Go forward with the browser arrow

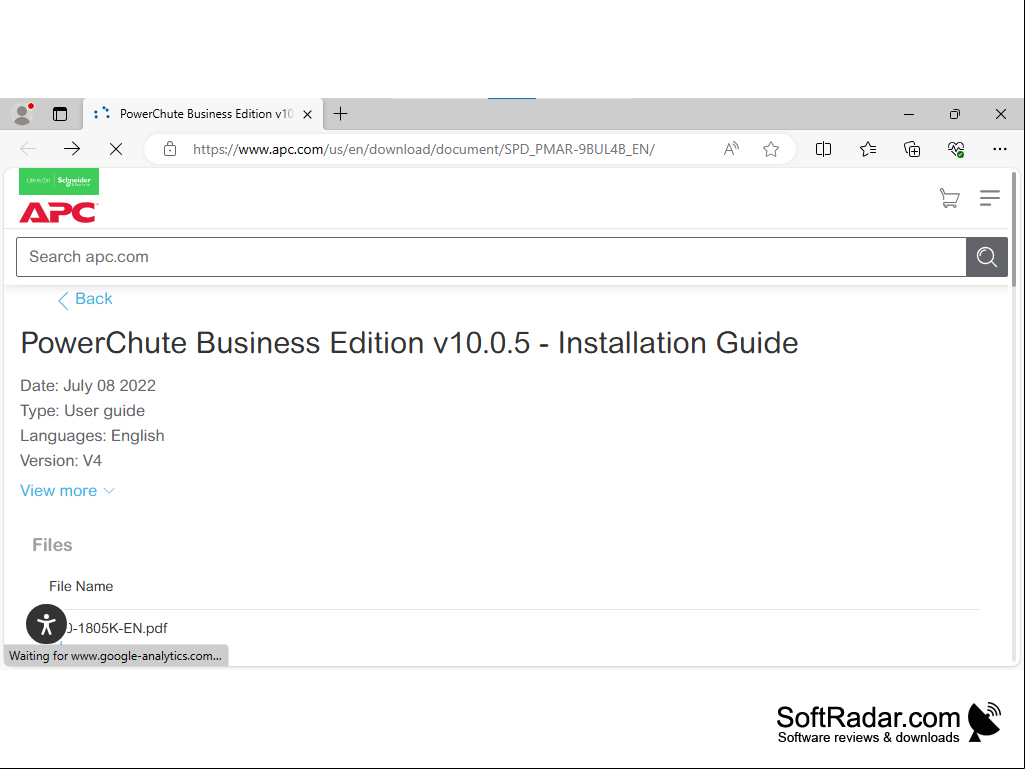pyautogui.click(x=72, y=149)
